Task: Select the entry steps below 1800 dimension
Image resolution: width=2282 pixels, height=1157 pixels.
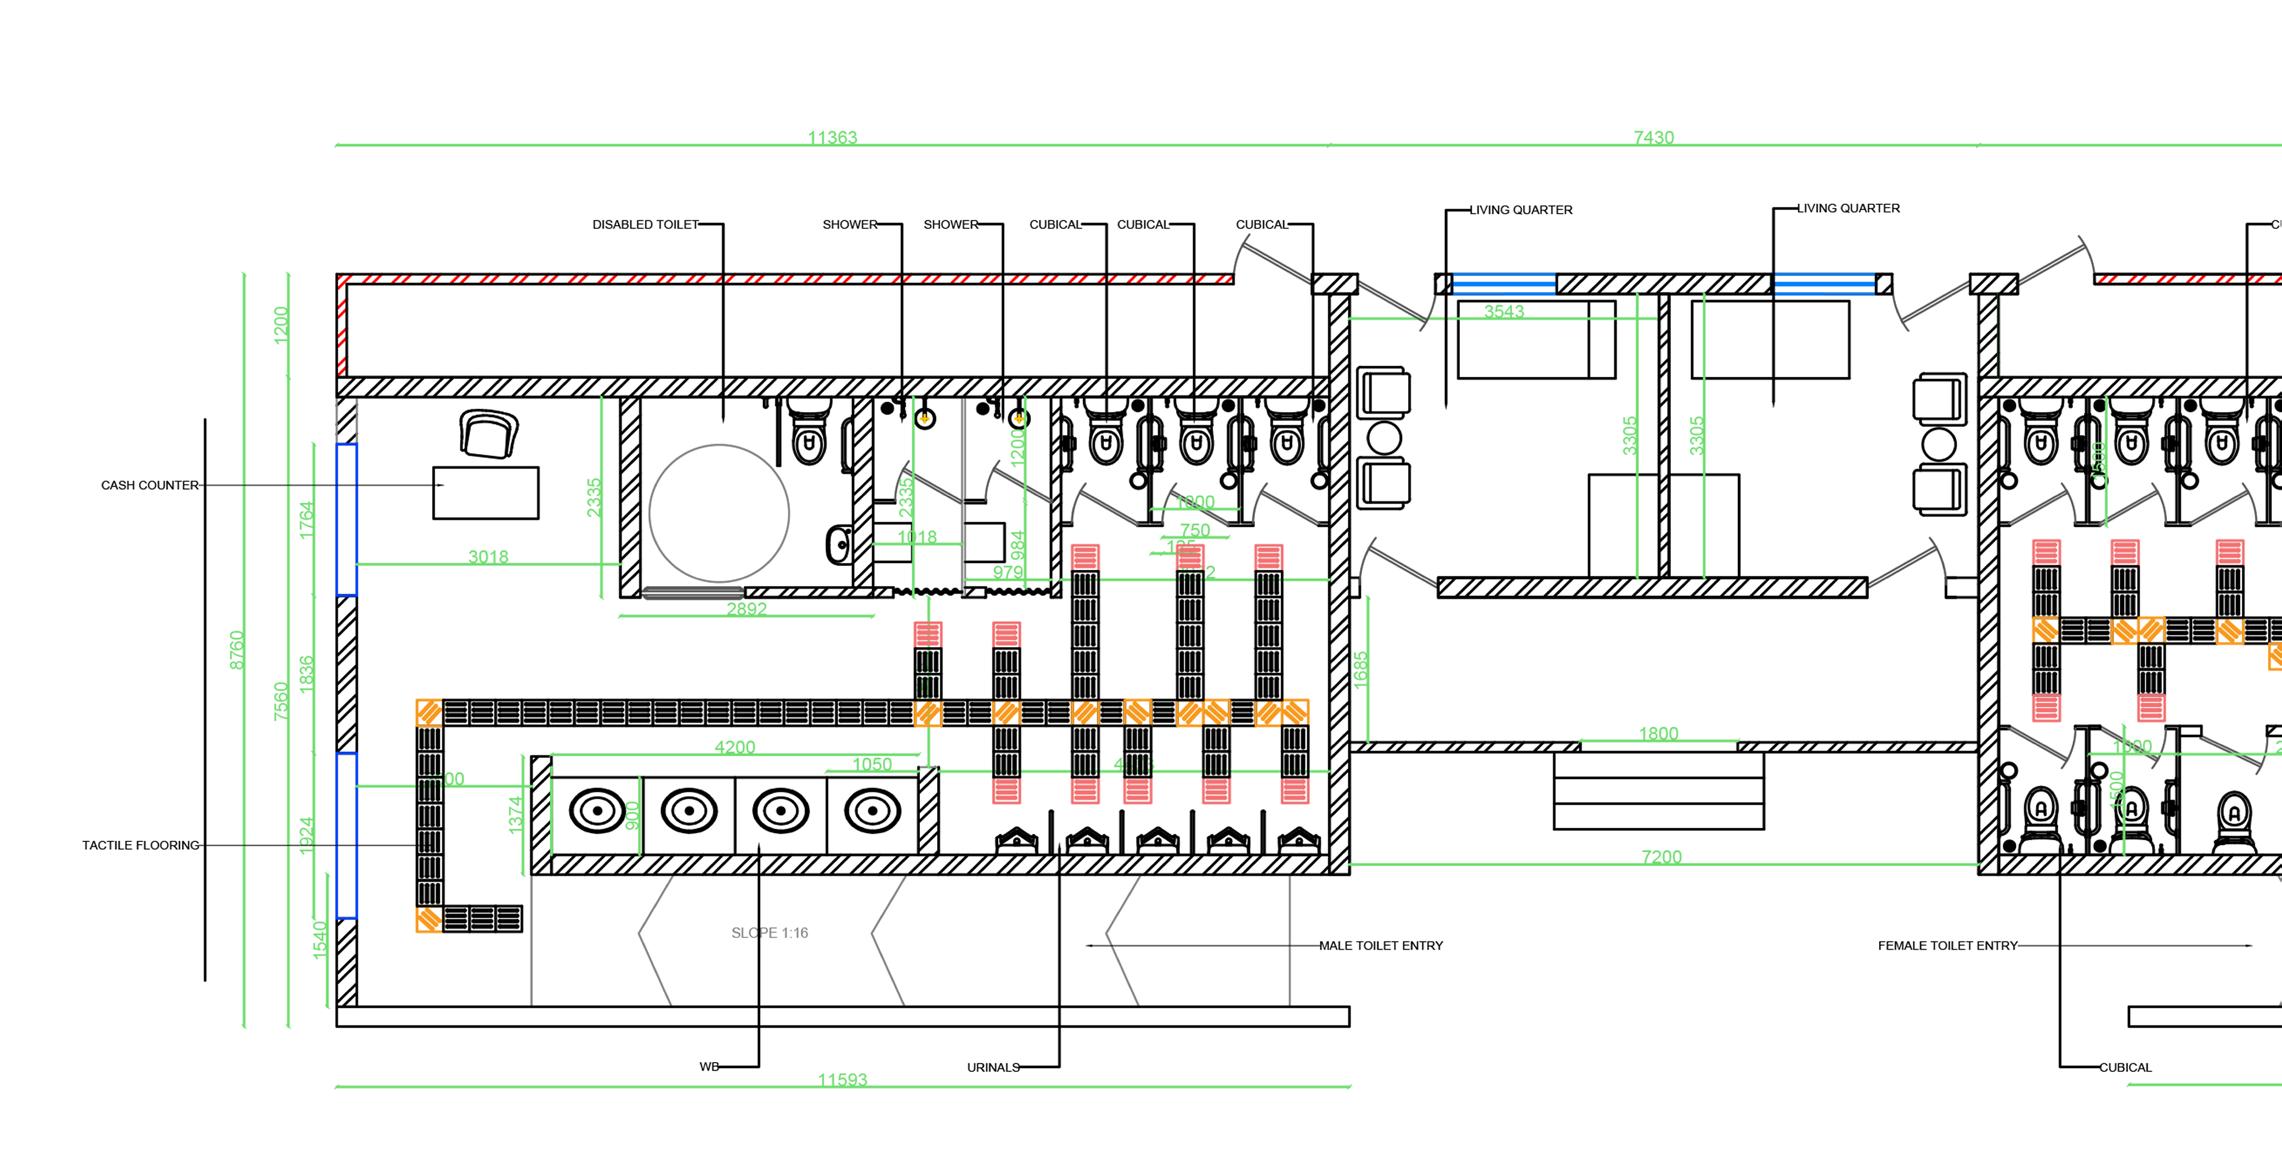Action: point(1658,791)
